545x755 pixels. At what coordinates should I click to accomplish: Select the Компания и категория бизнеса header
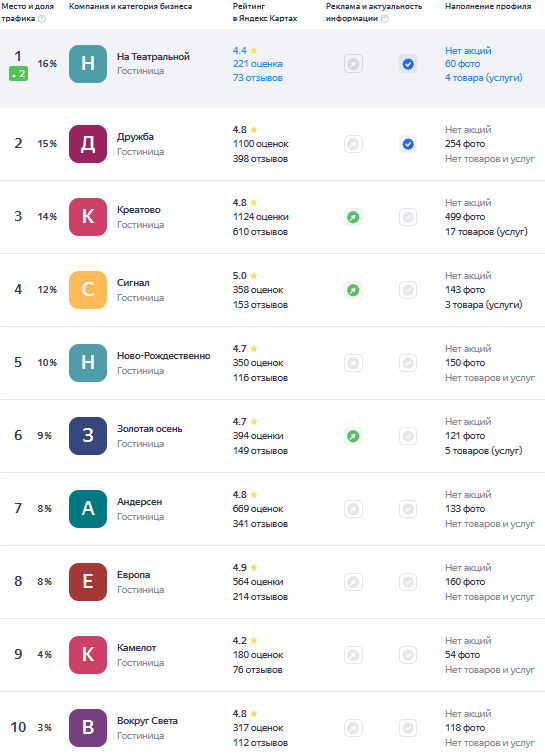(x=130, y=6)
